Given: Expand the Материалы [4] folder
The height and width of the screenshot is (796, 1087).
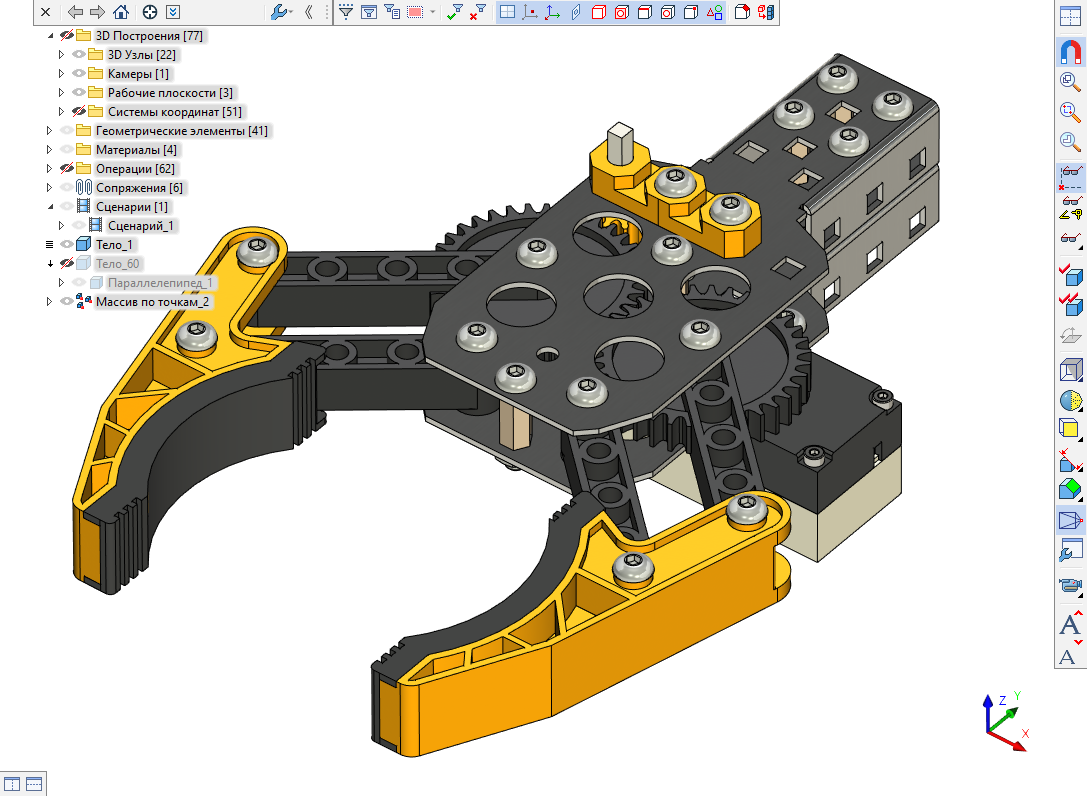Looking at the screenshot, I should coord(50,150).
